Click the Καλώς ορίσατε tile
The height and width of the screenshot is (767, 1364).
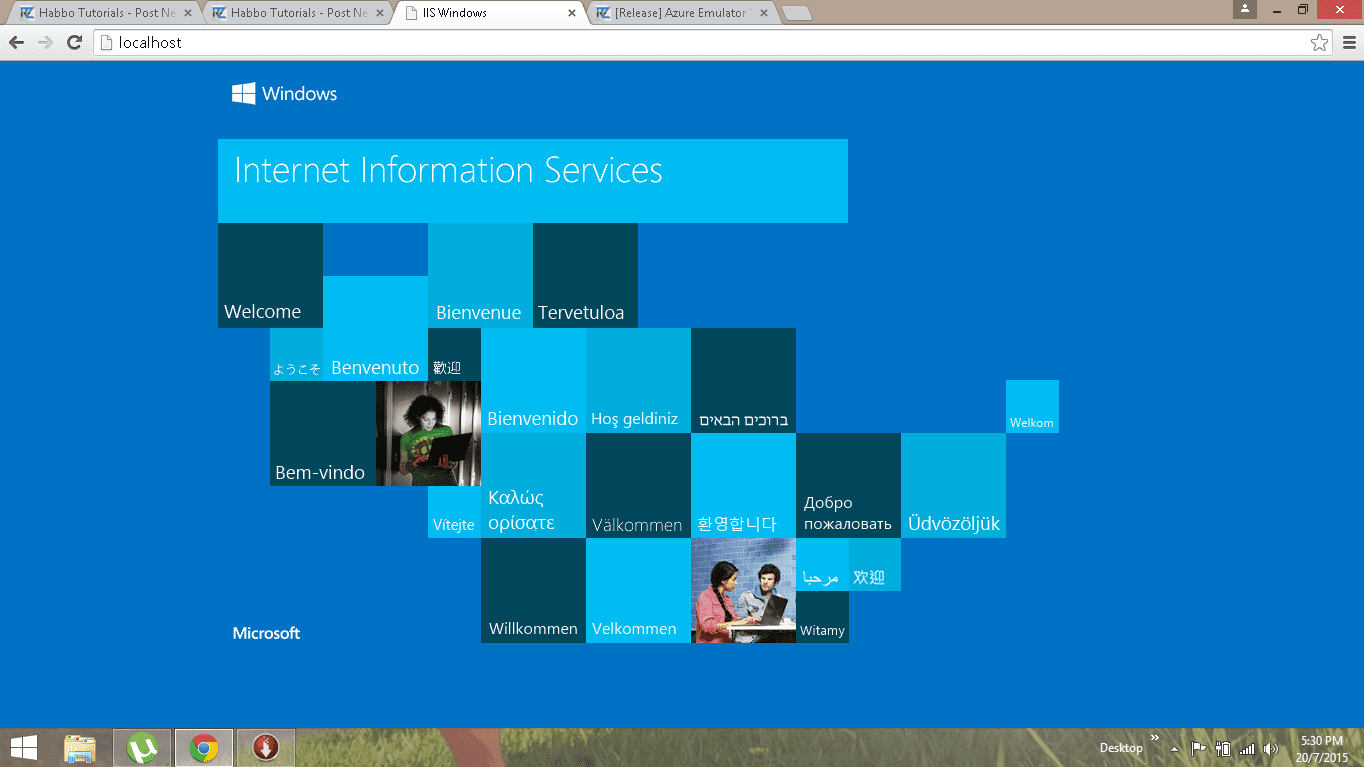pos(533,485)
